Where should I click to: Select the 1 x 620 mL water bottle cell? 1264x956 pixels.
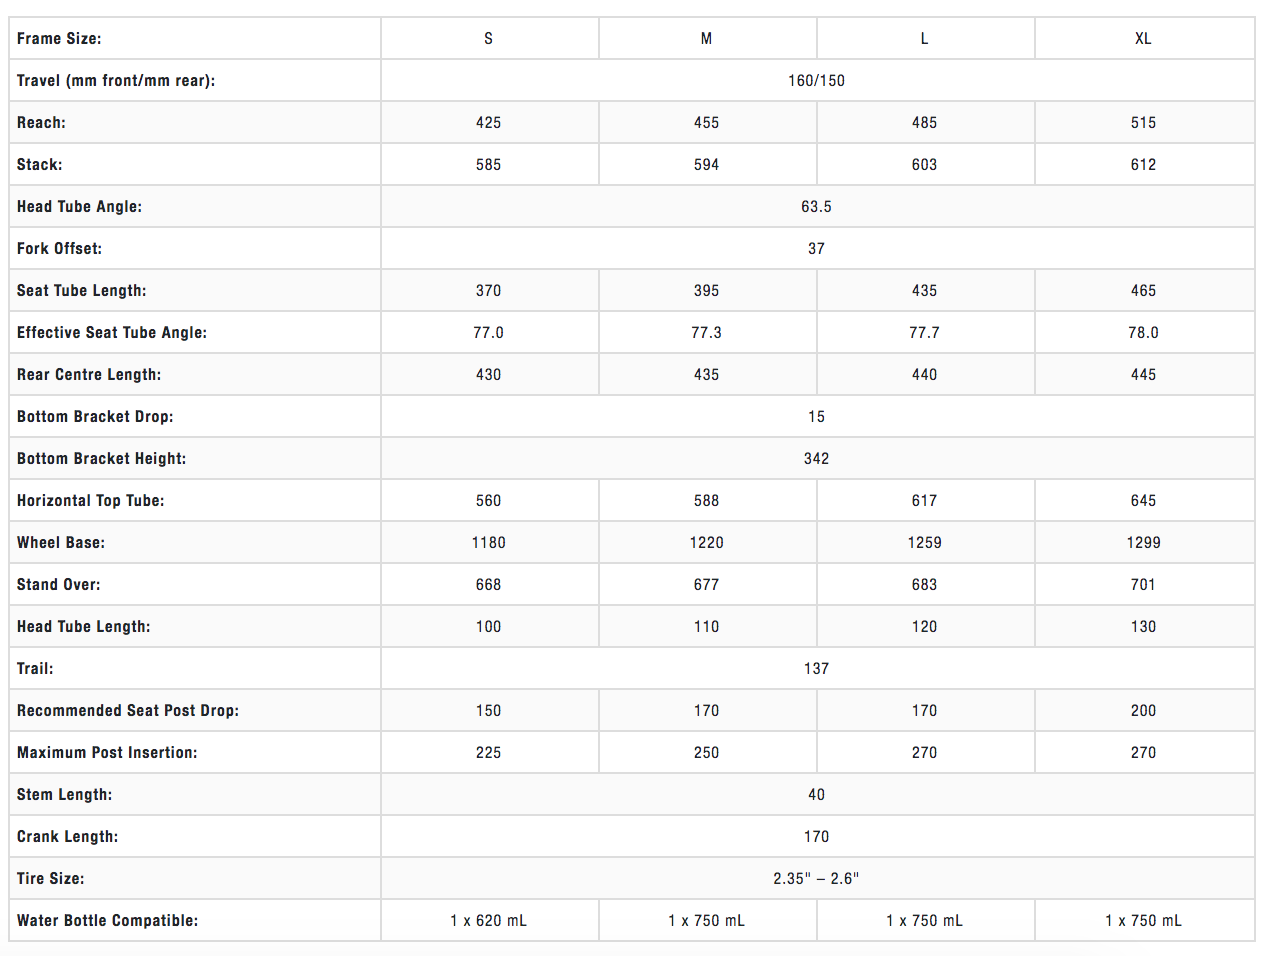[x=488, y=921]
